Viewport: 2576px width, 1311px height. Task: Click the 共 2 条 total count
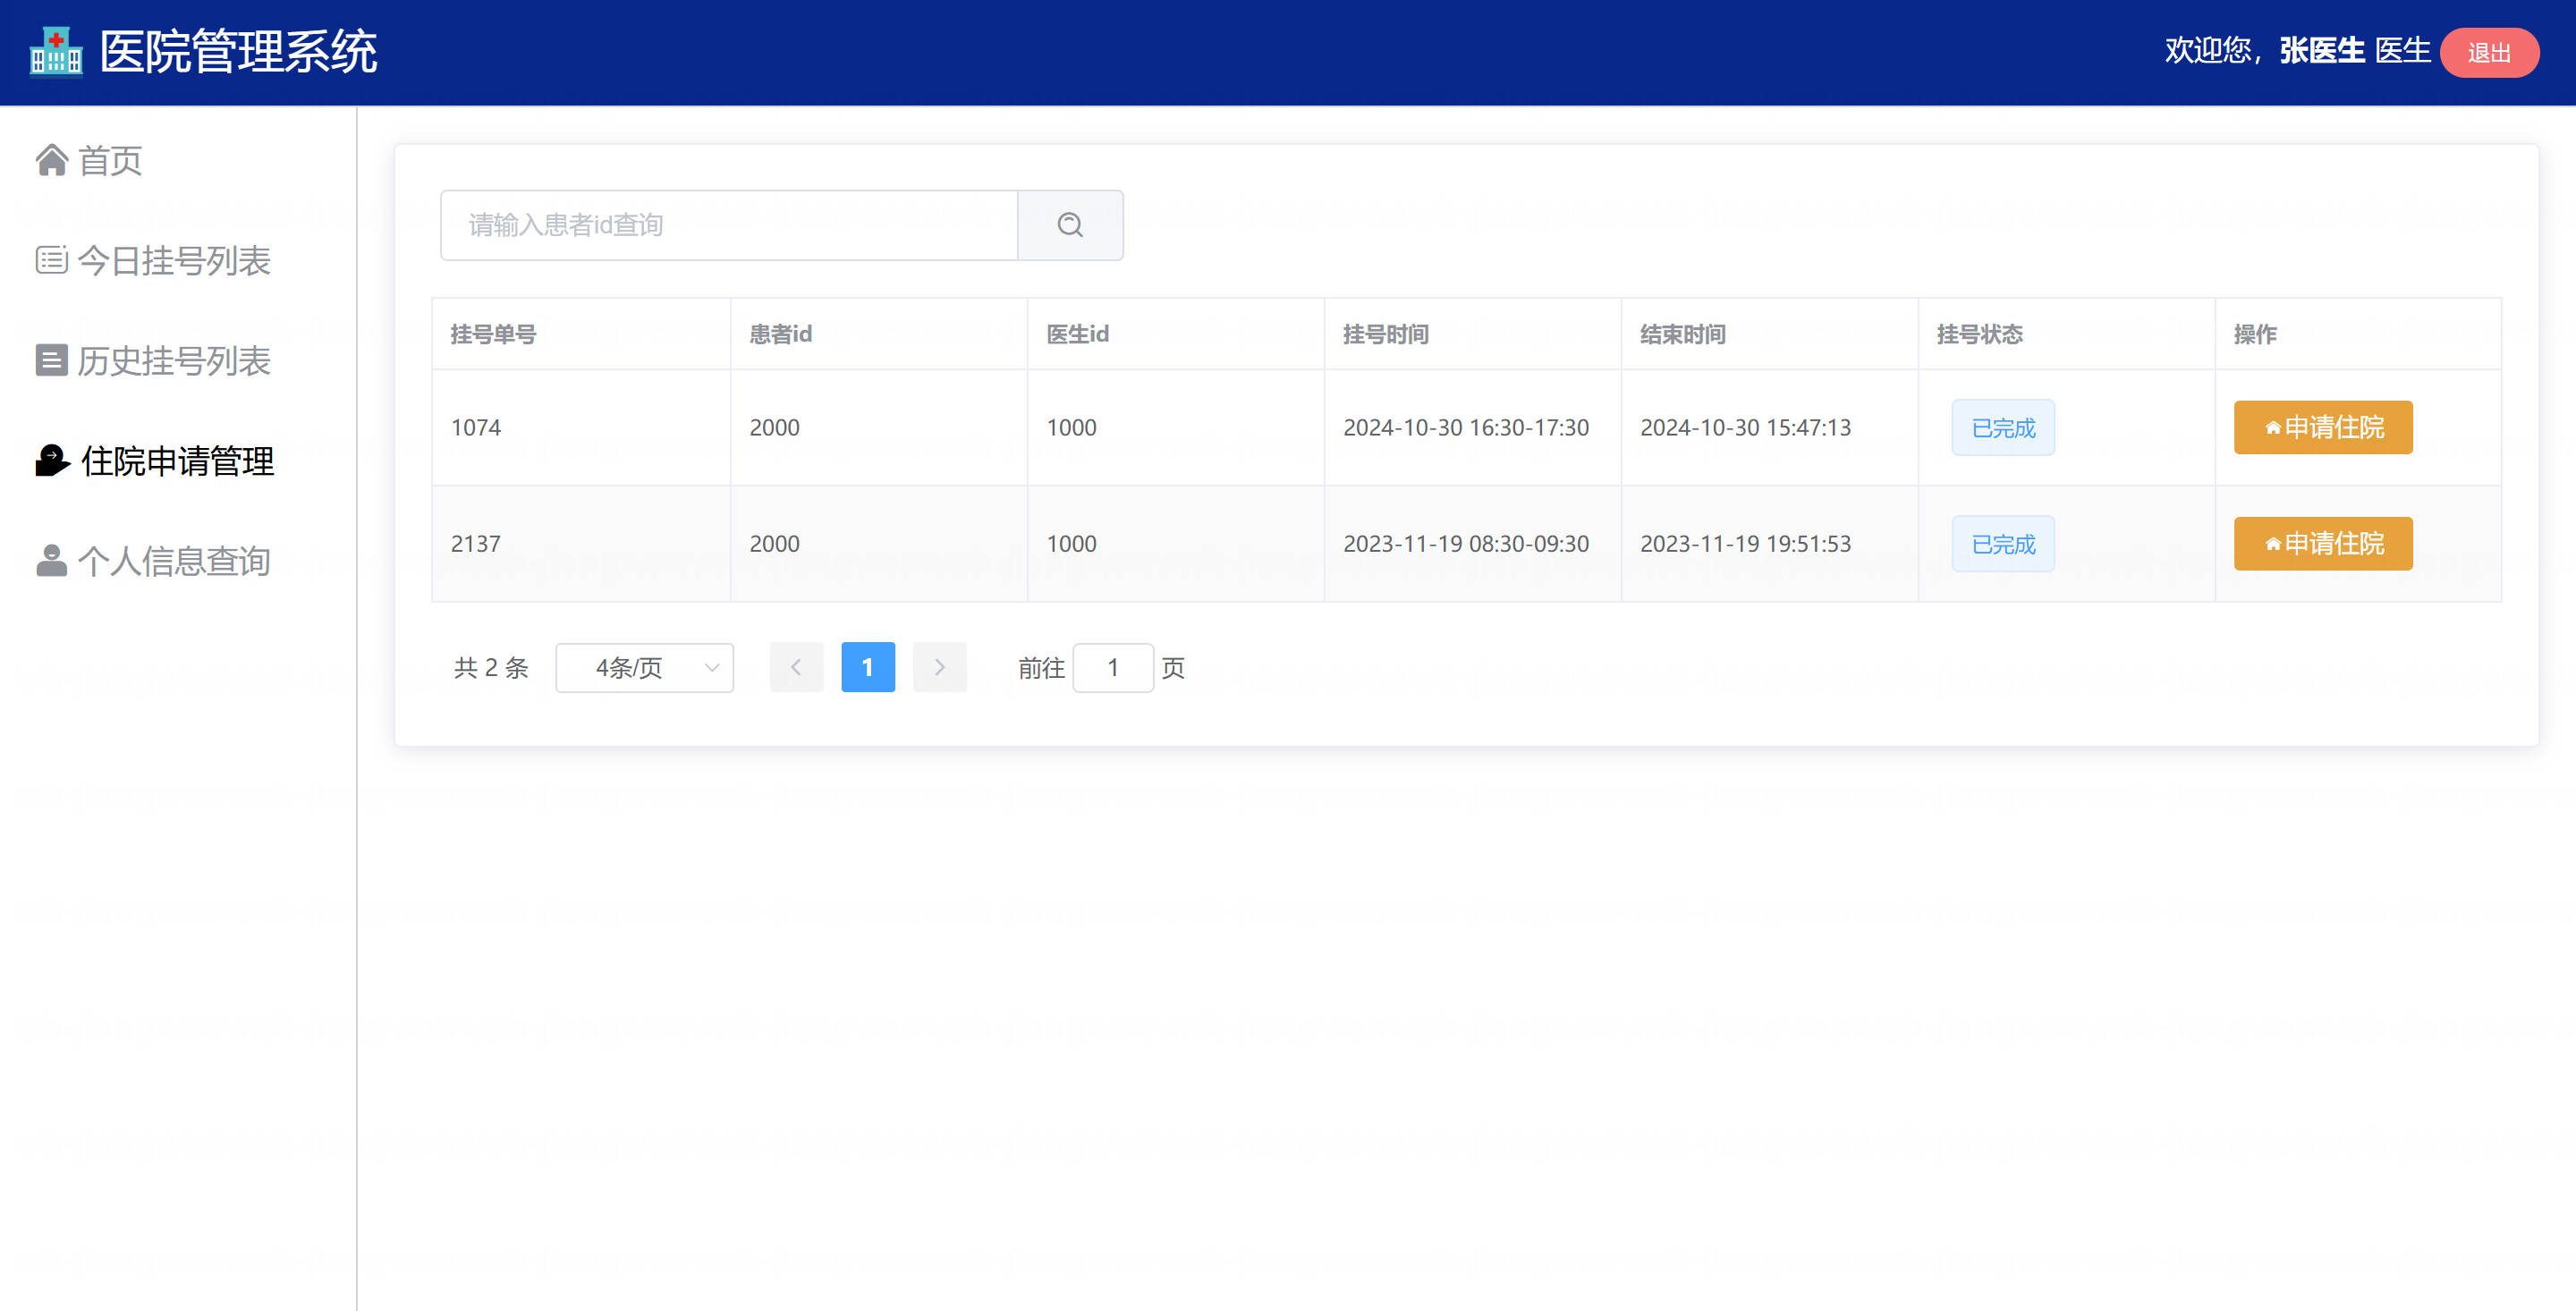pyautogui.click(x=491, y=667)
